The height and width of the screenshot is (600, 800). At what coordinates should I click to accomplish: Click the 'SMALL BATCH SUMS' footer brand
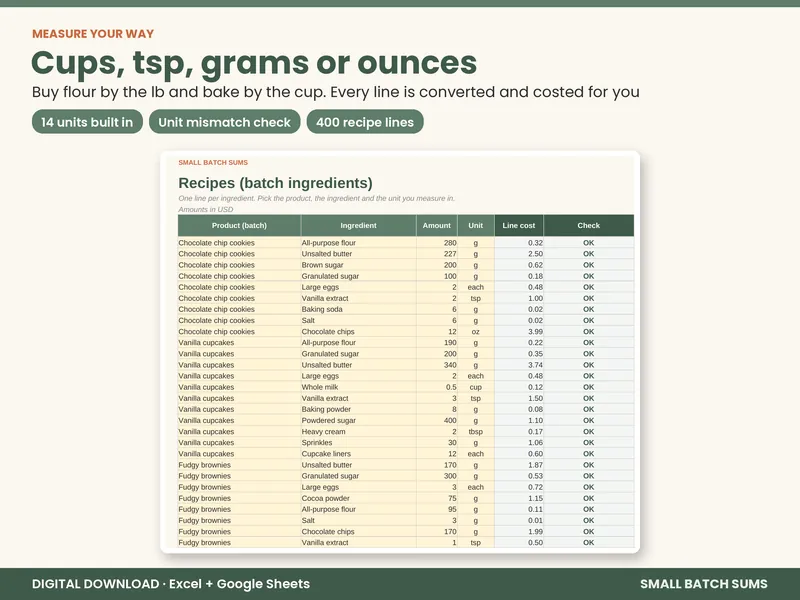[x=704, y=584]
